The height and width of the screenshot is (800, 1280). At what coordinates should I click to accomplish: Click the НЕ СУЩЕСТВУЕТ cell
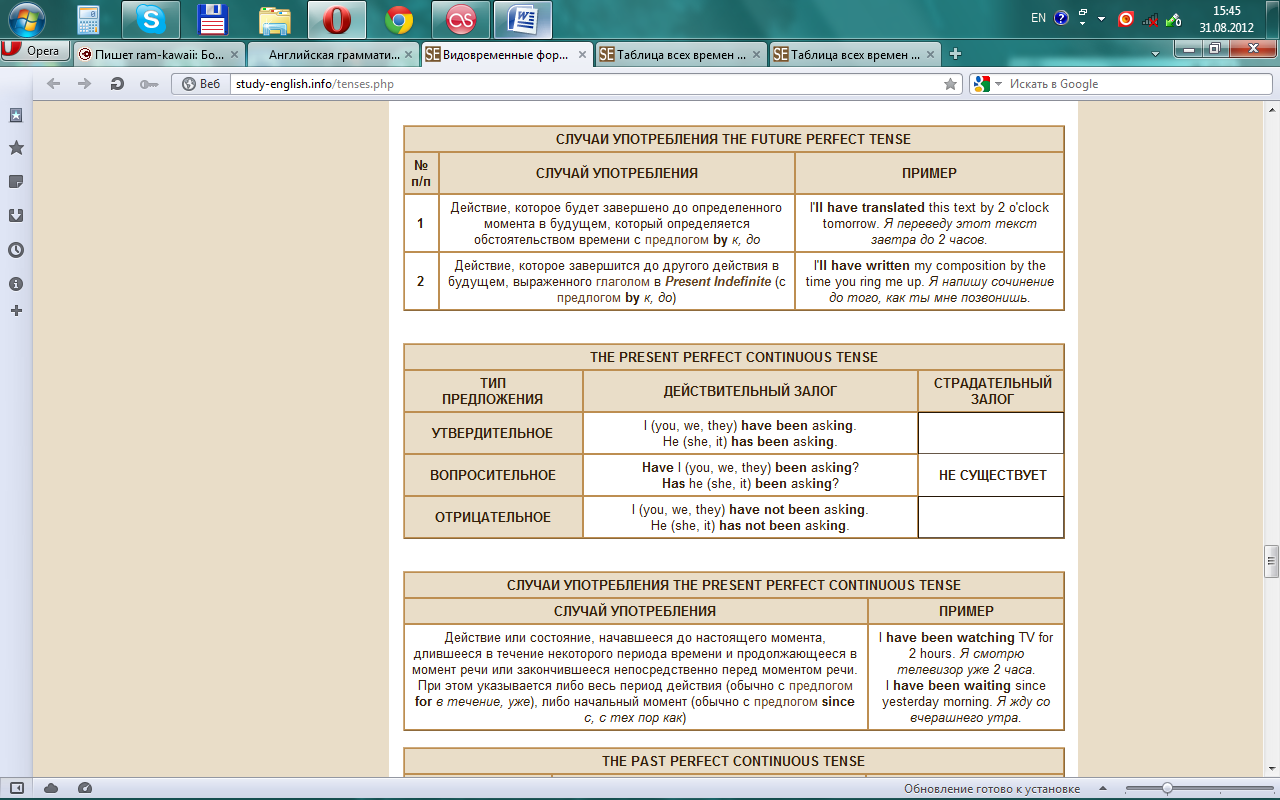point(992,475)
